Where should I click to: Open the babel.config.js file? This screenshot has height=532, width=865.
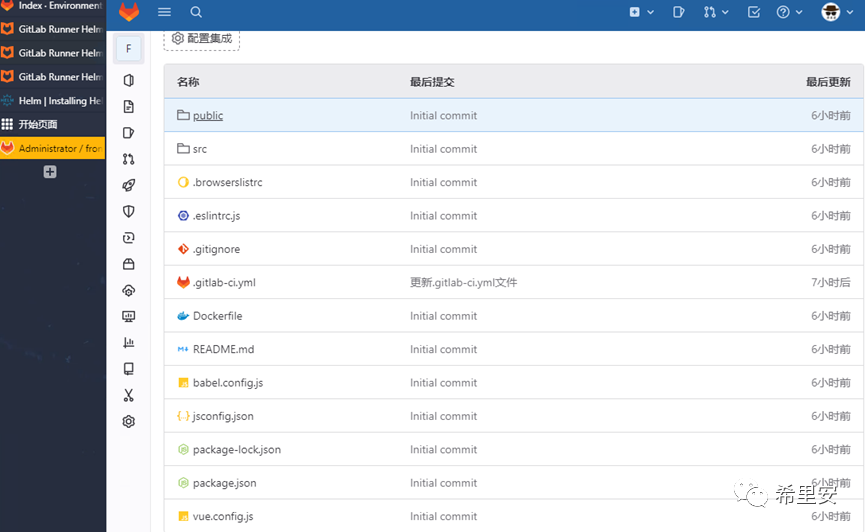click(228, 382)
